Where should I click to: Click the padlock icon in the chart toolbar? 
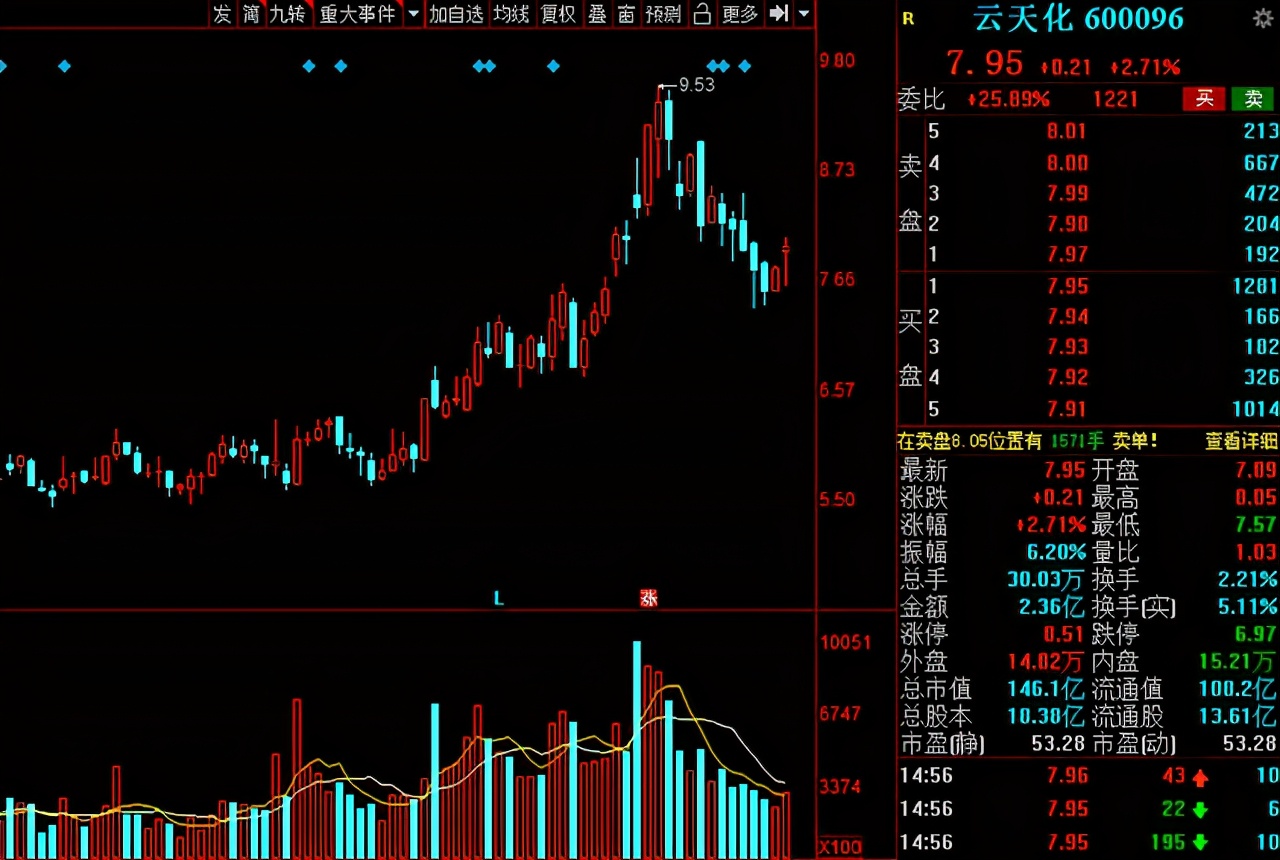[x=702, y=14]
